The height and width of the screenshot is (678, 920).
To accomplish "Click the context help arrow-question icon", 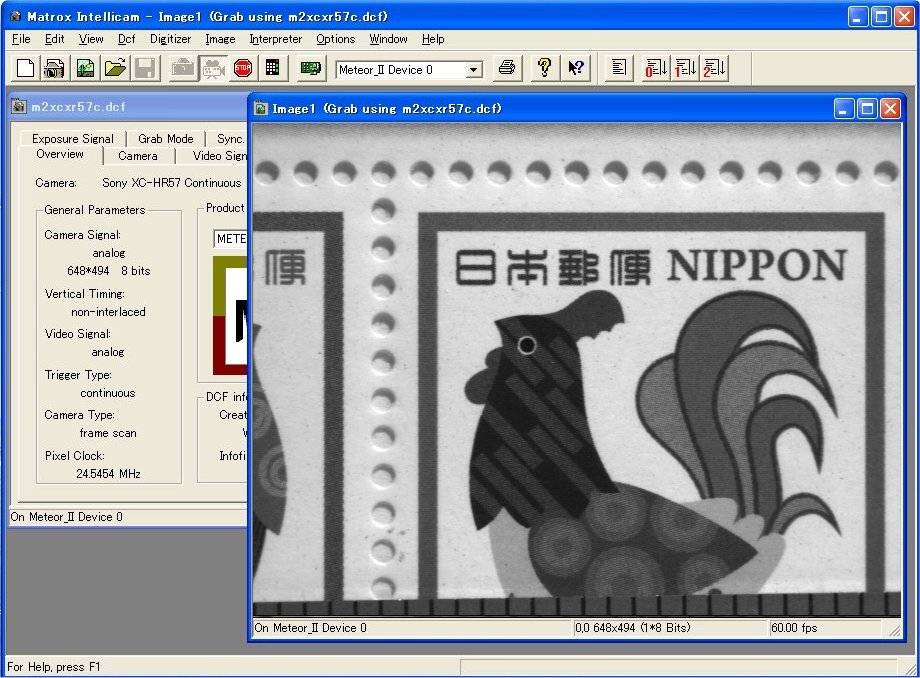I will (576, 68).
